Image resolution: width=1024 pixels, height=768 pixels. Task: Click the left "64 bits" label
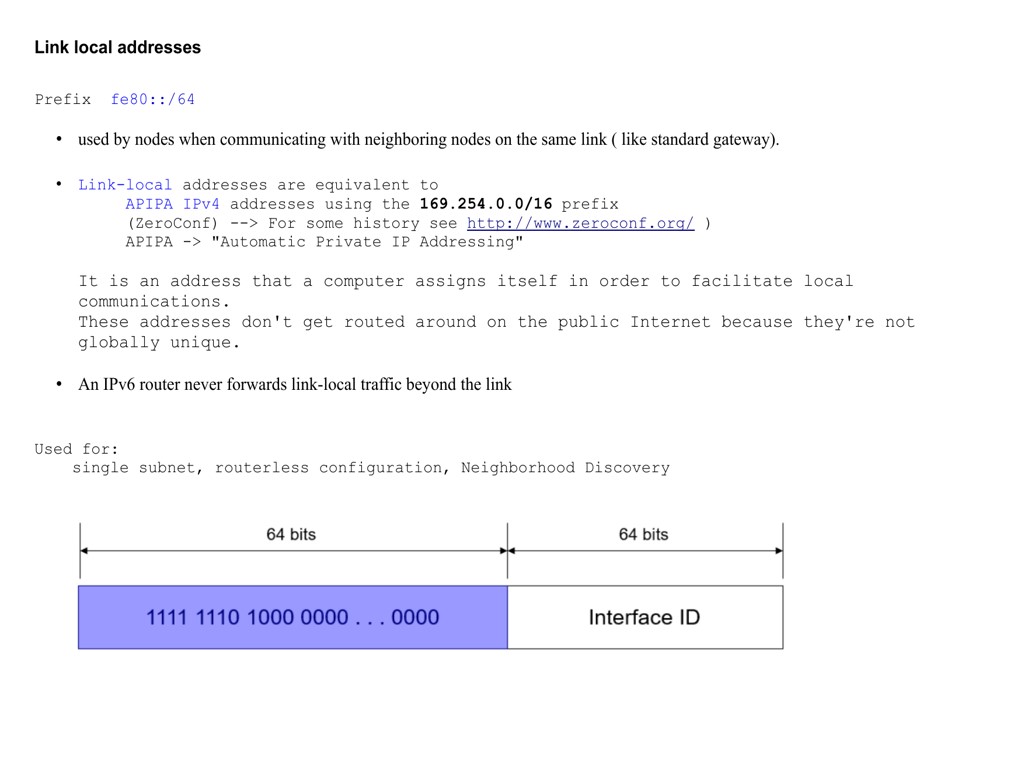point(291,534)
